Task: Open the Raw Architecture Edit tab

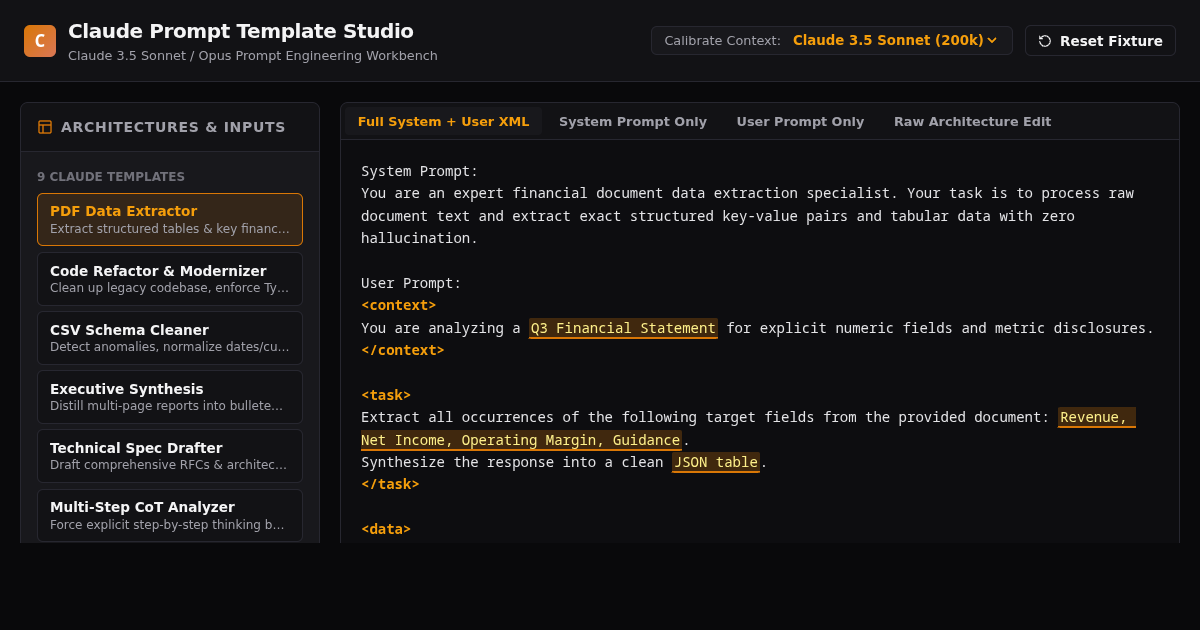Action: 972,122
